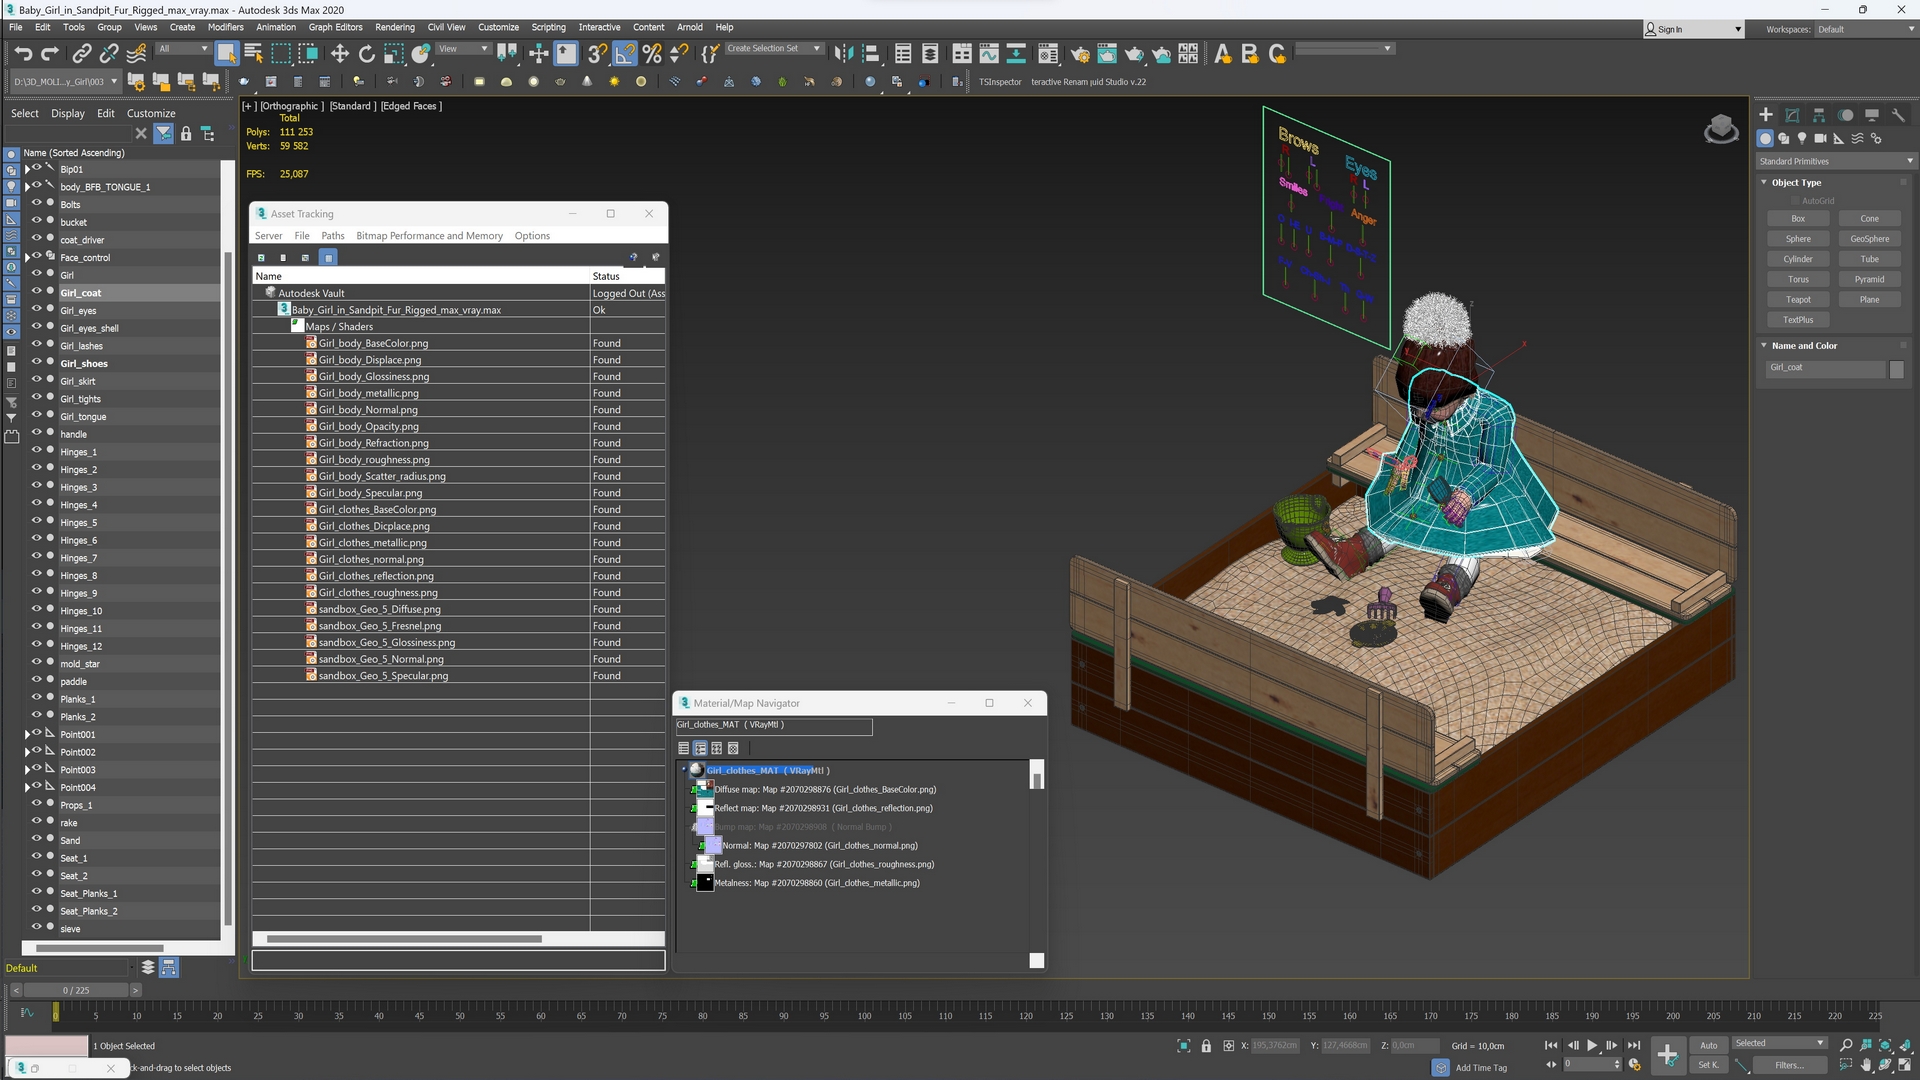This screenshot has width=1920, height=1080.
Task: Switch to the Modify panel tab
Action: pyautogui.click(x=1792, y=115)
